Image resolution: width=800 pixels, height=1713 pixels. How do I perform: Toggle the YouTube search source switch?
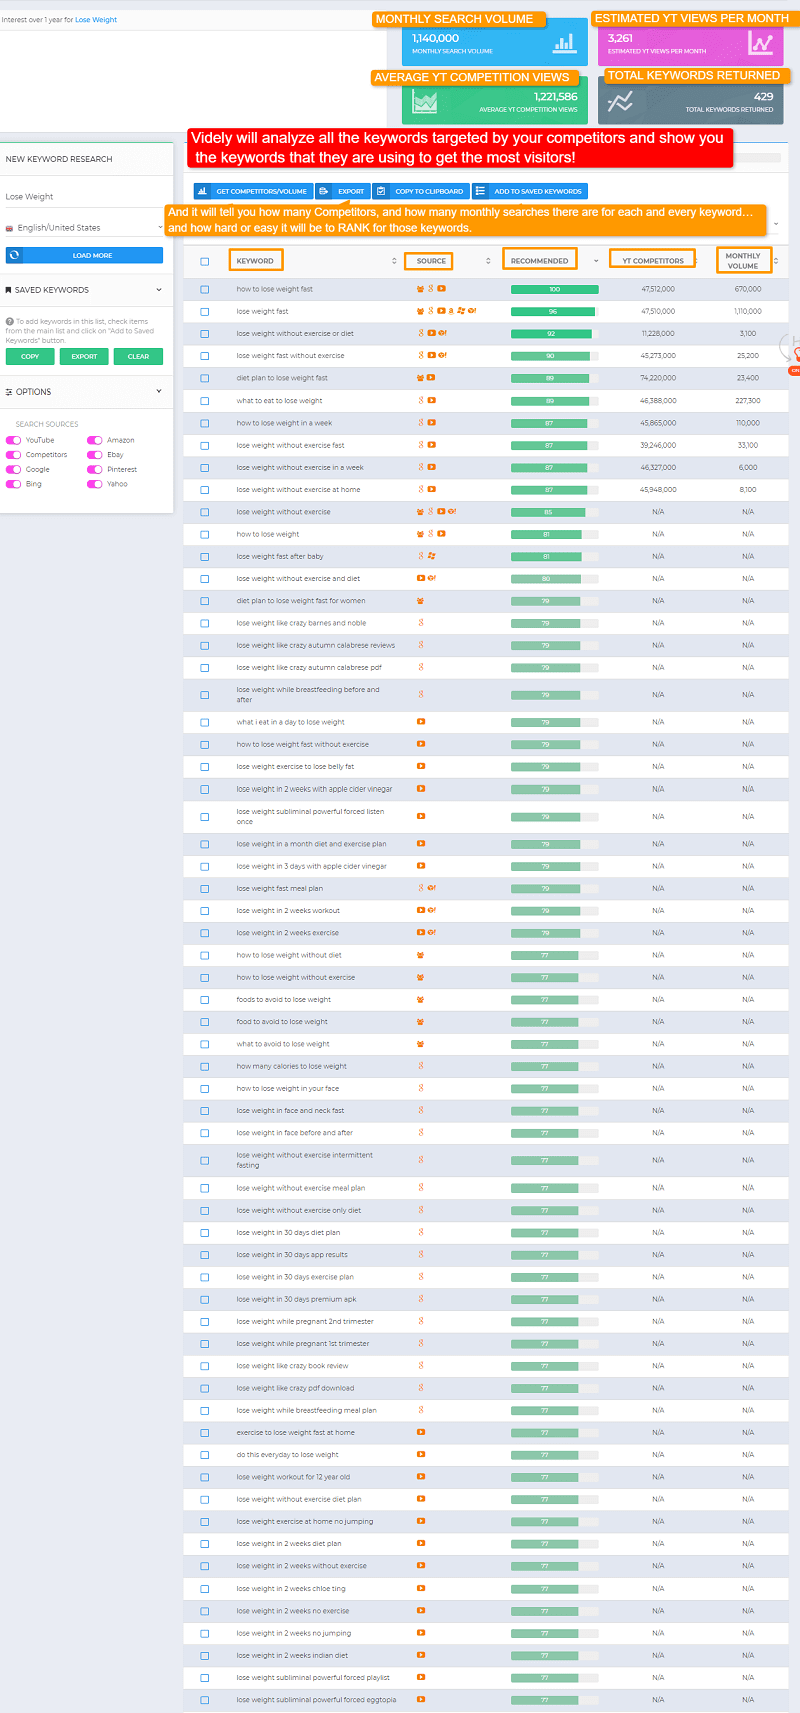(x=14, y=440)
